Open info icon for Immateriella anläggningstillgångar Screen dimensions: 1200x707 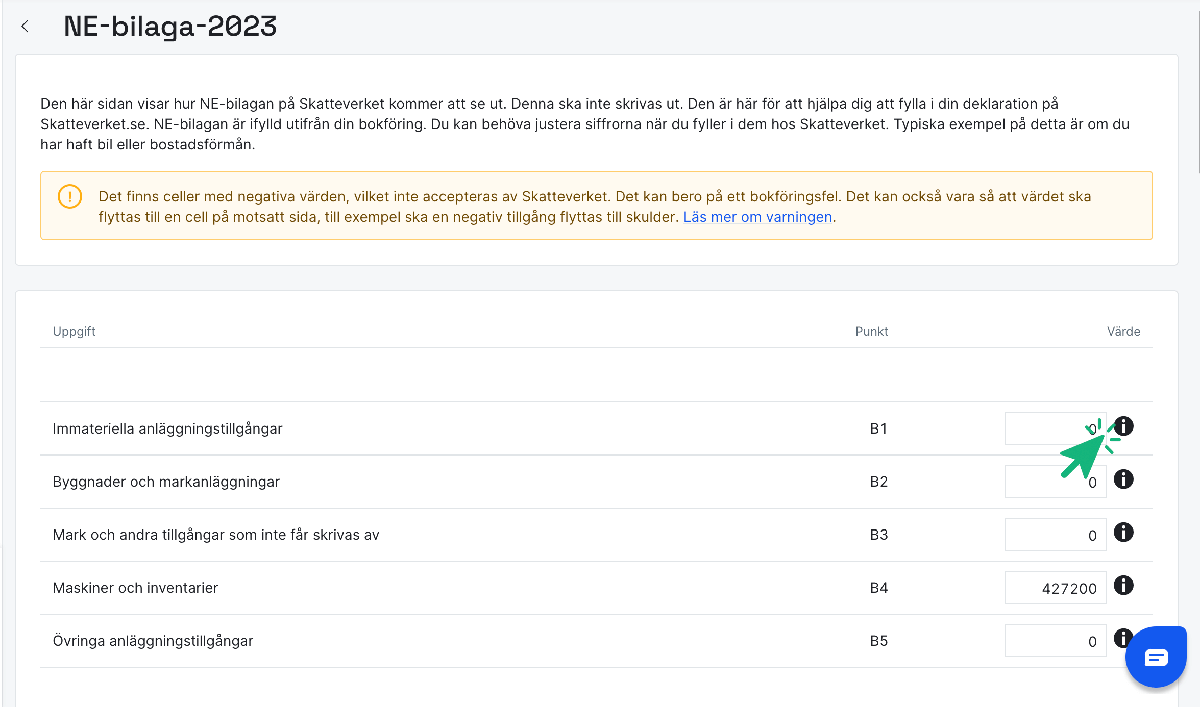point(1124,427)
